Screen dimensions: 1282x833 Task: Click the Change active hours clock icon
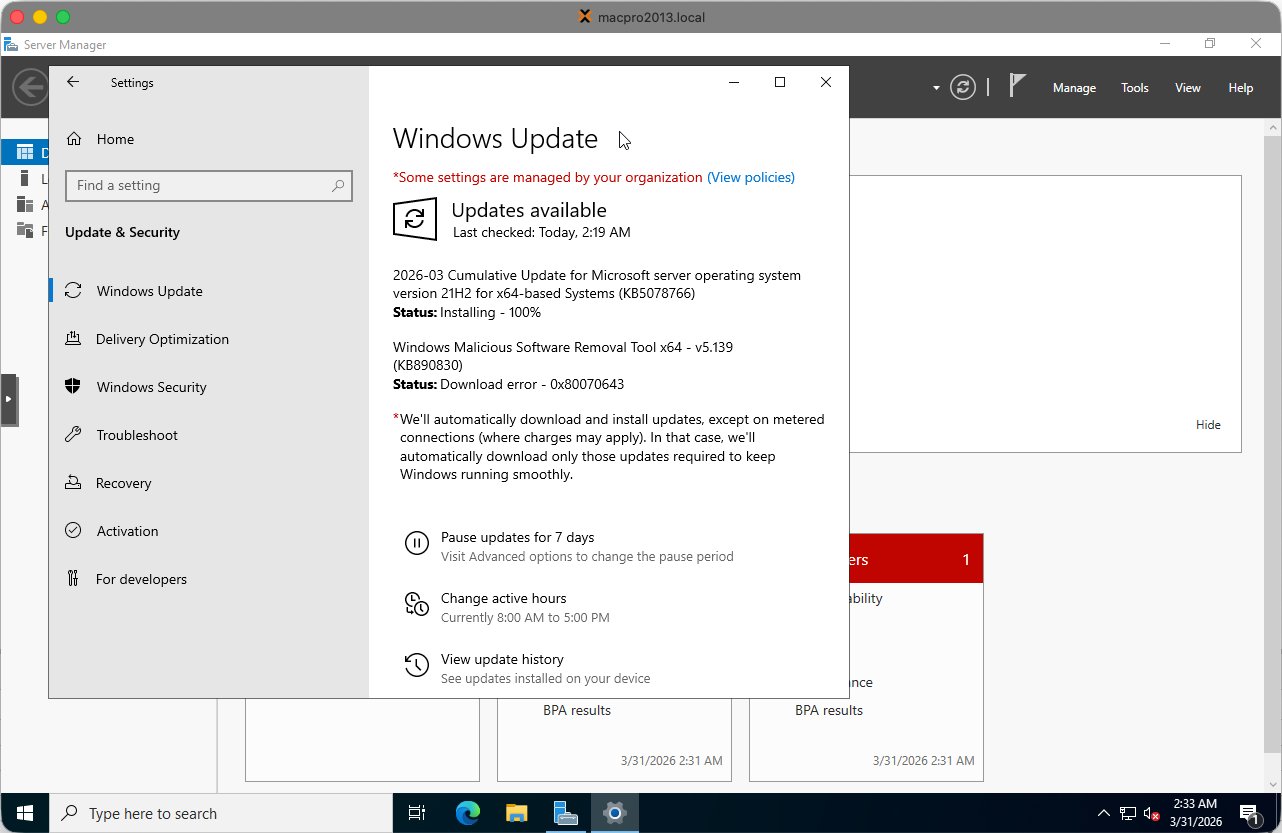[417, 604]
